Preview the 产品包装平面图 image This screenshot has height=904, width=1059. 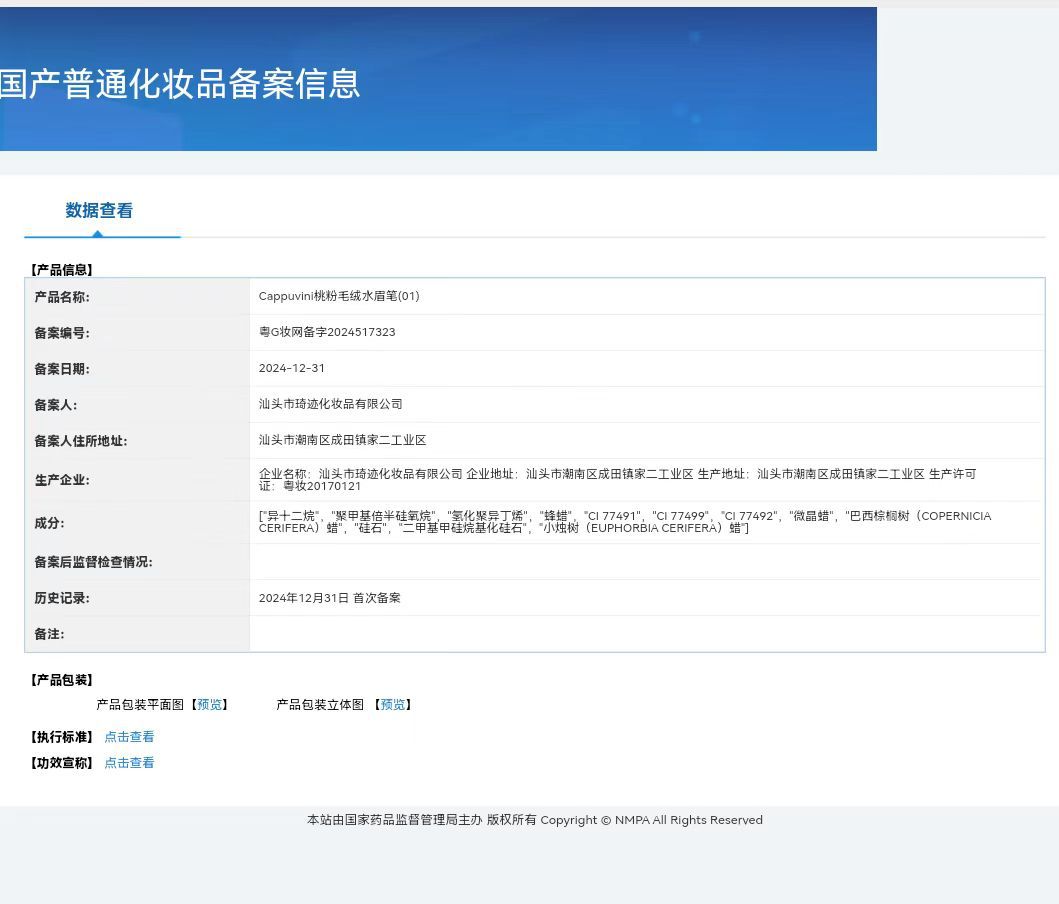pyautogui.click(x=209, y=705)
